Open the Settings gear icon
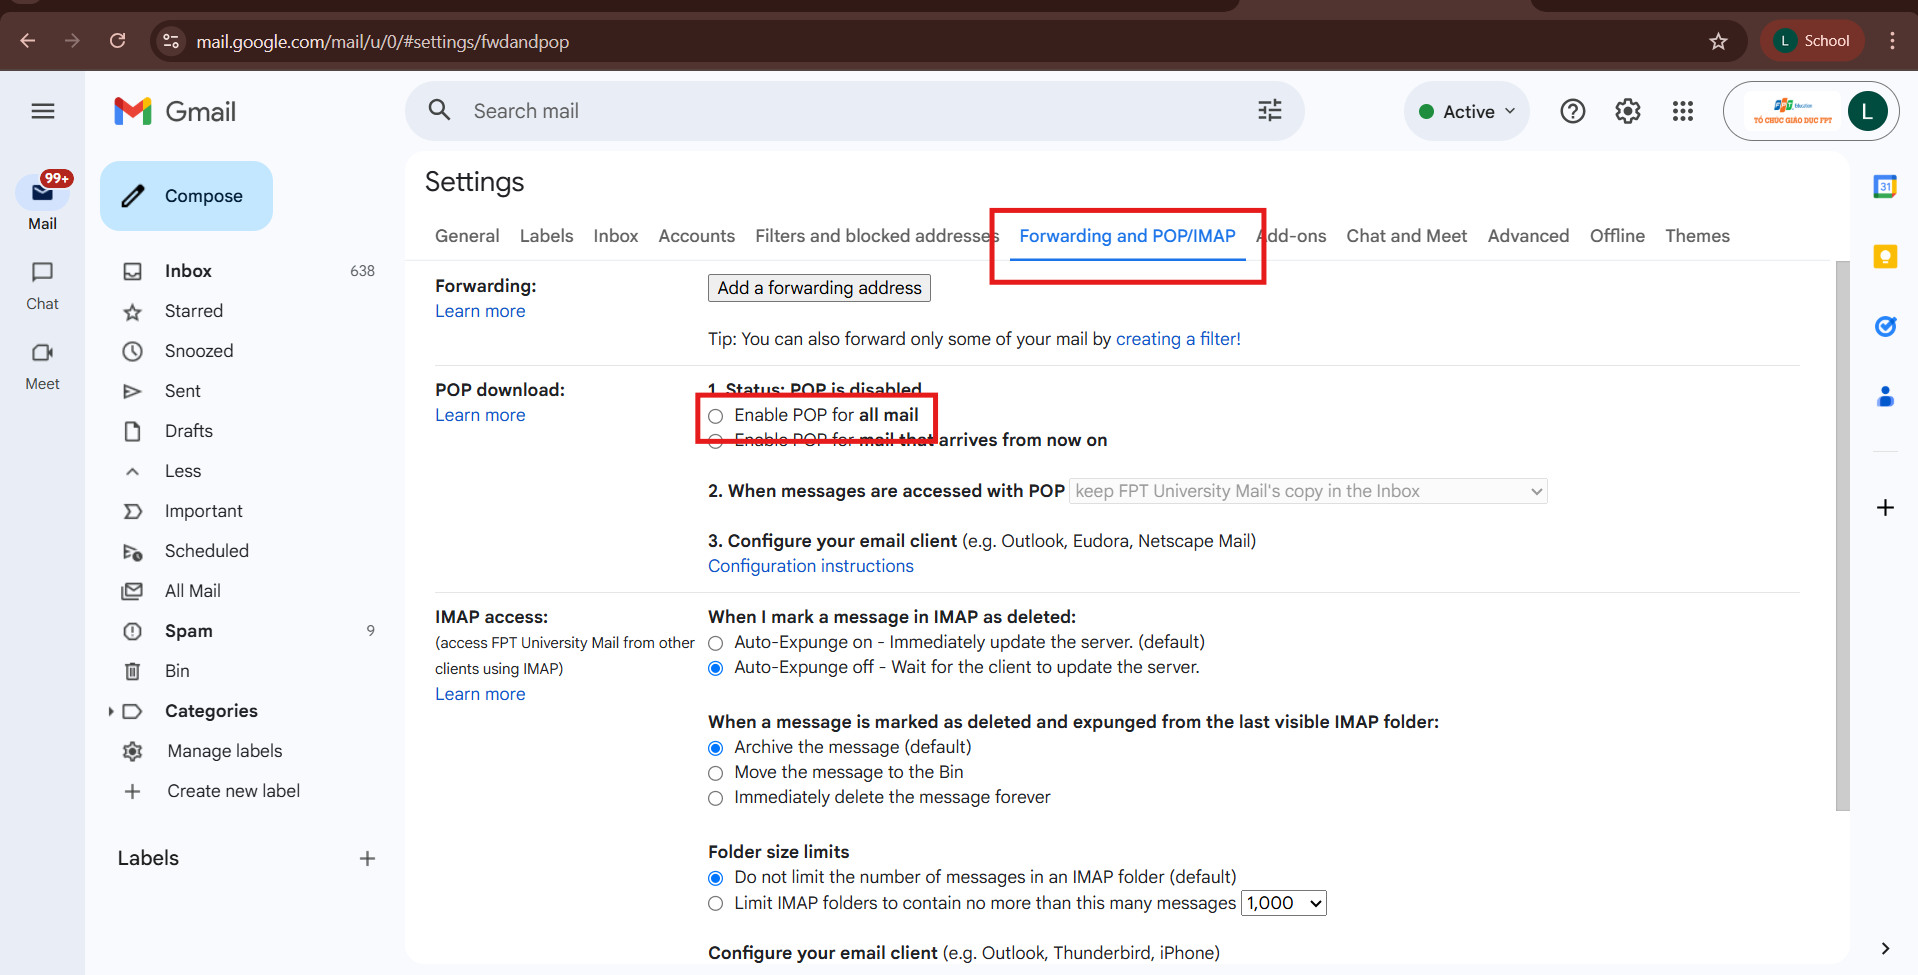Screen dimensions: 1918x975 click(1627, 111)
